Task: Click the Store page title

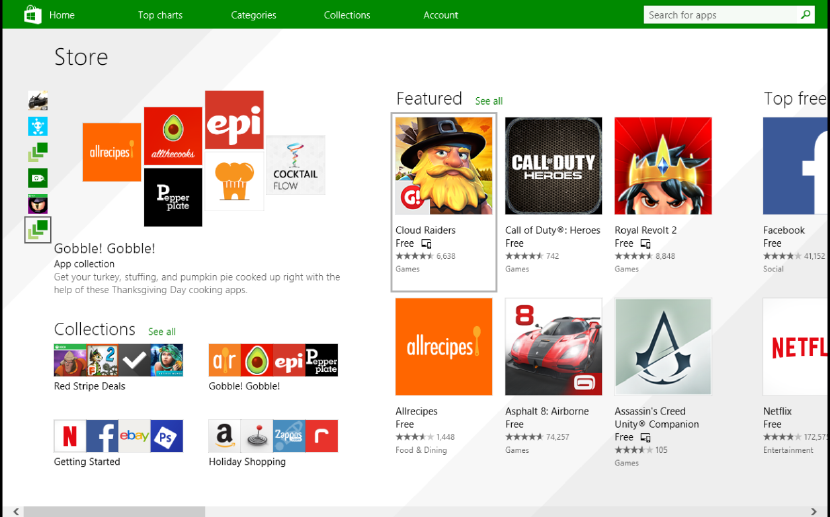Action: [81, 57]
